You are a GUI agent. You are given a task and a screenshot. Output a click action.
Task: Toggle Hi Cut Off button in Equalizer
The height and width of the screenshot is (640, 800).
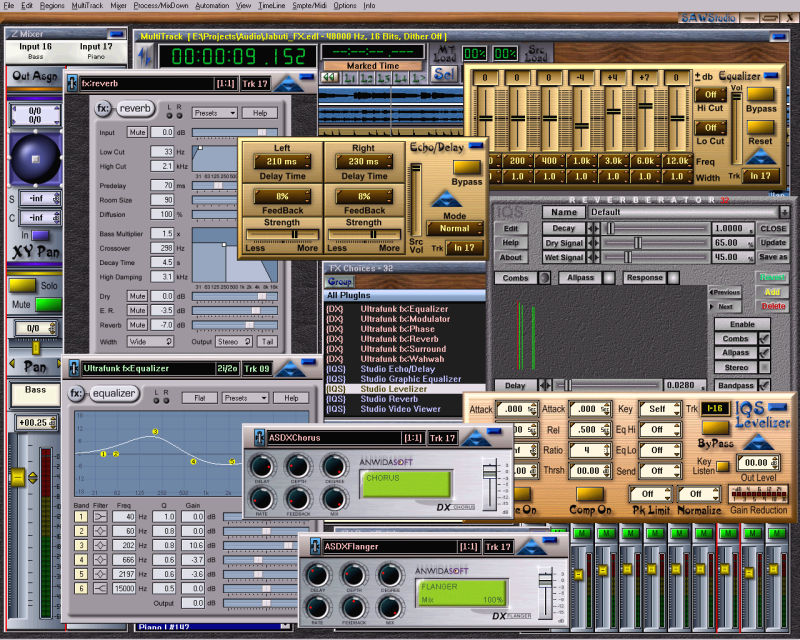[710, 94]
